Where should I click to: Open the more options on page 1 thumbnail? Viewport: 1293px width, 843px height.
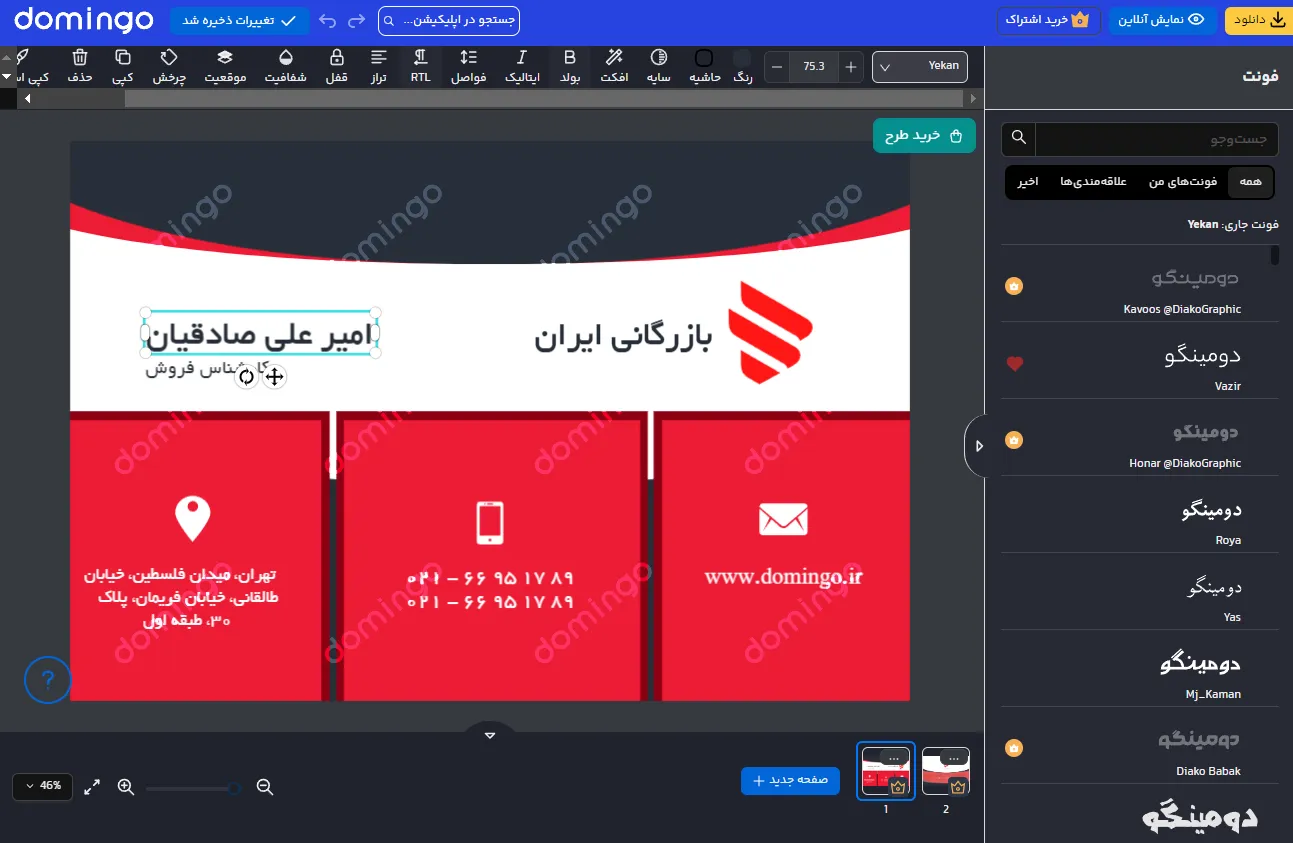click(894, 759)
